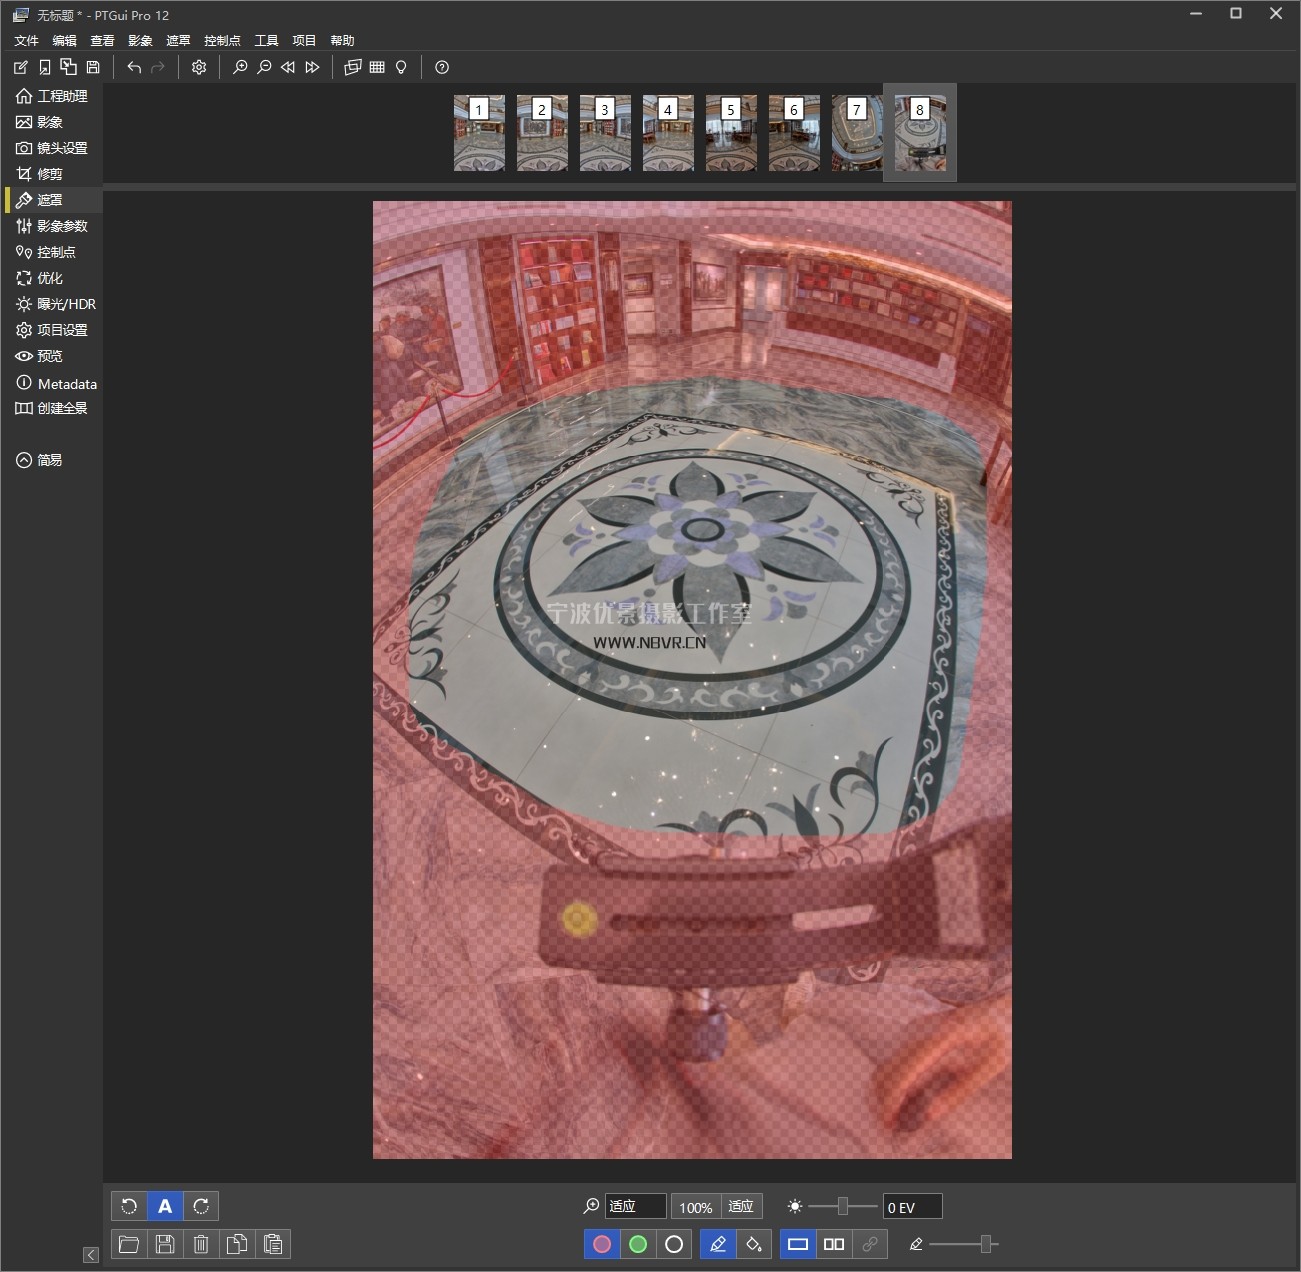Click the undo arrow in the toolbar
This screenshot has height=1272, width=1301.
134,67
